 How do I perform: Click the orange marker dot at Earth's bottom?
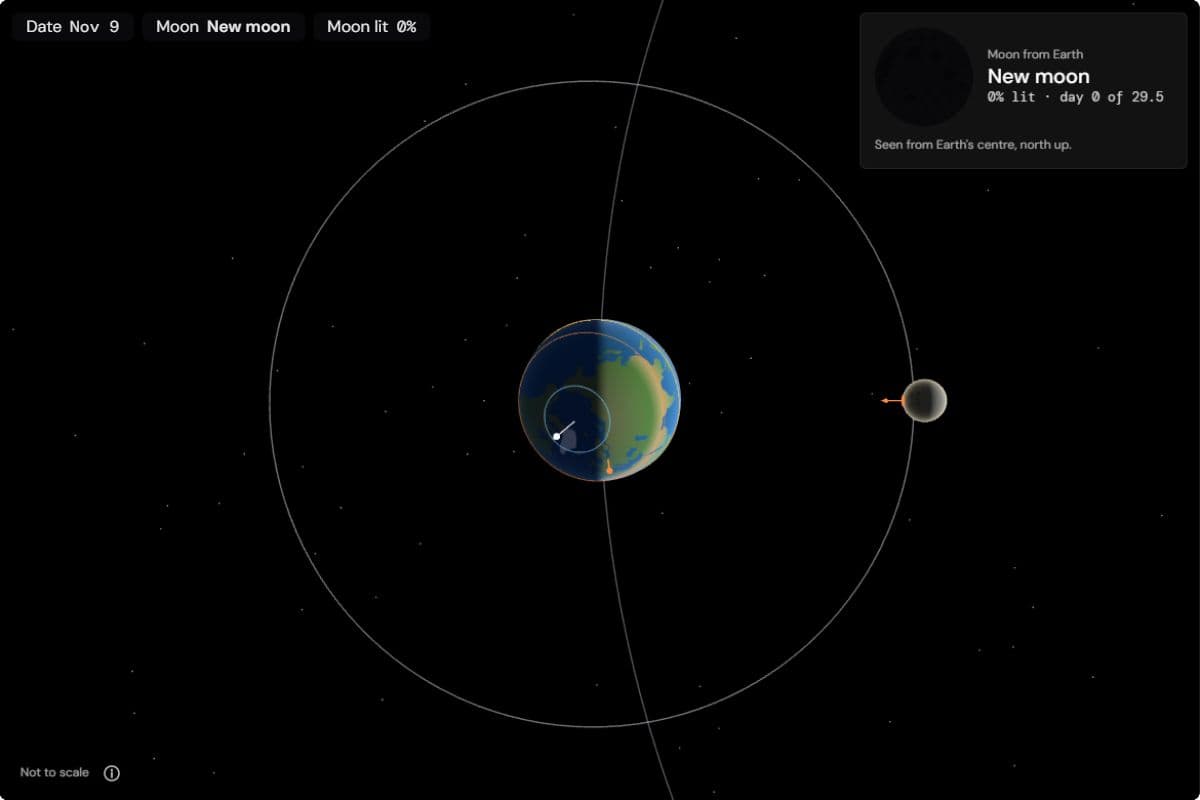[x=609, y=469]
